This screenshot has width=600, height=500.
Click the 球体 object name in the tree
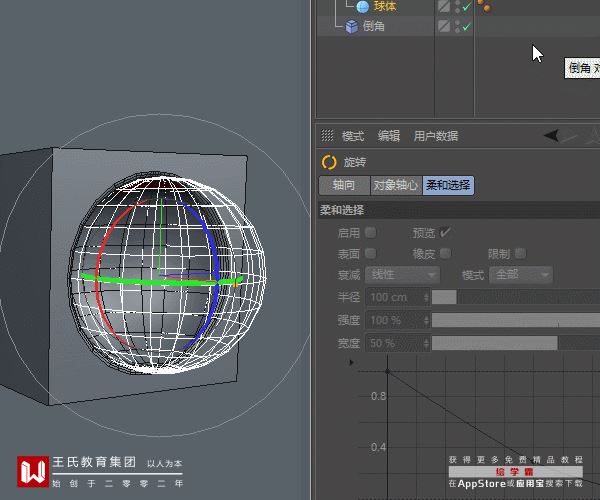[x=385, y=6]
